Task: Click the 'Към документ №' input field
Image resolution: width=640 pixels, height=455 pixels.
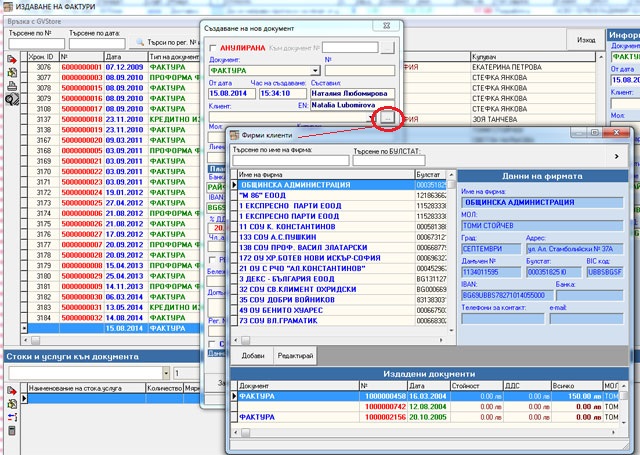Action: click(x=350, y=48)
